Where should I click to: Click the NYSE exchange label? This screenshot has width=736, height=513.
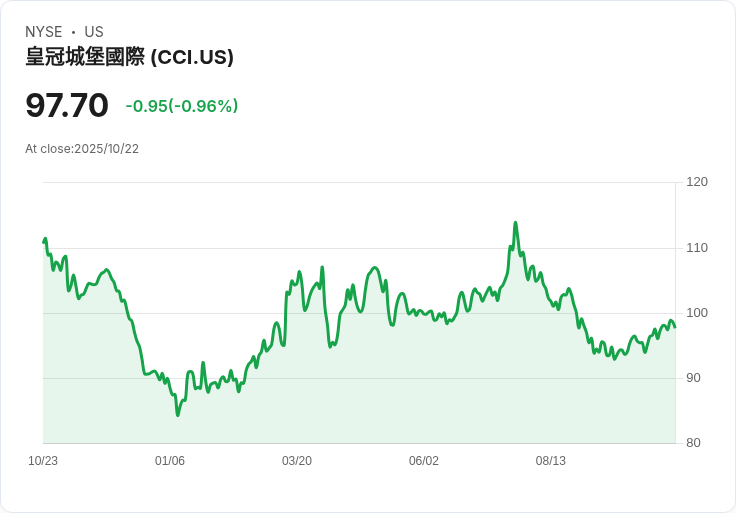pos(44,32)
